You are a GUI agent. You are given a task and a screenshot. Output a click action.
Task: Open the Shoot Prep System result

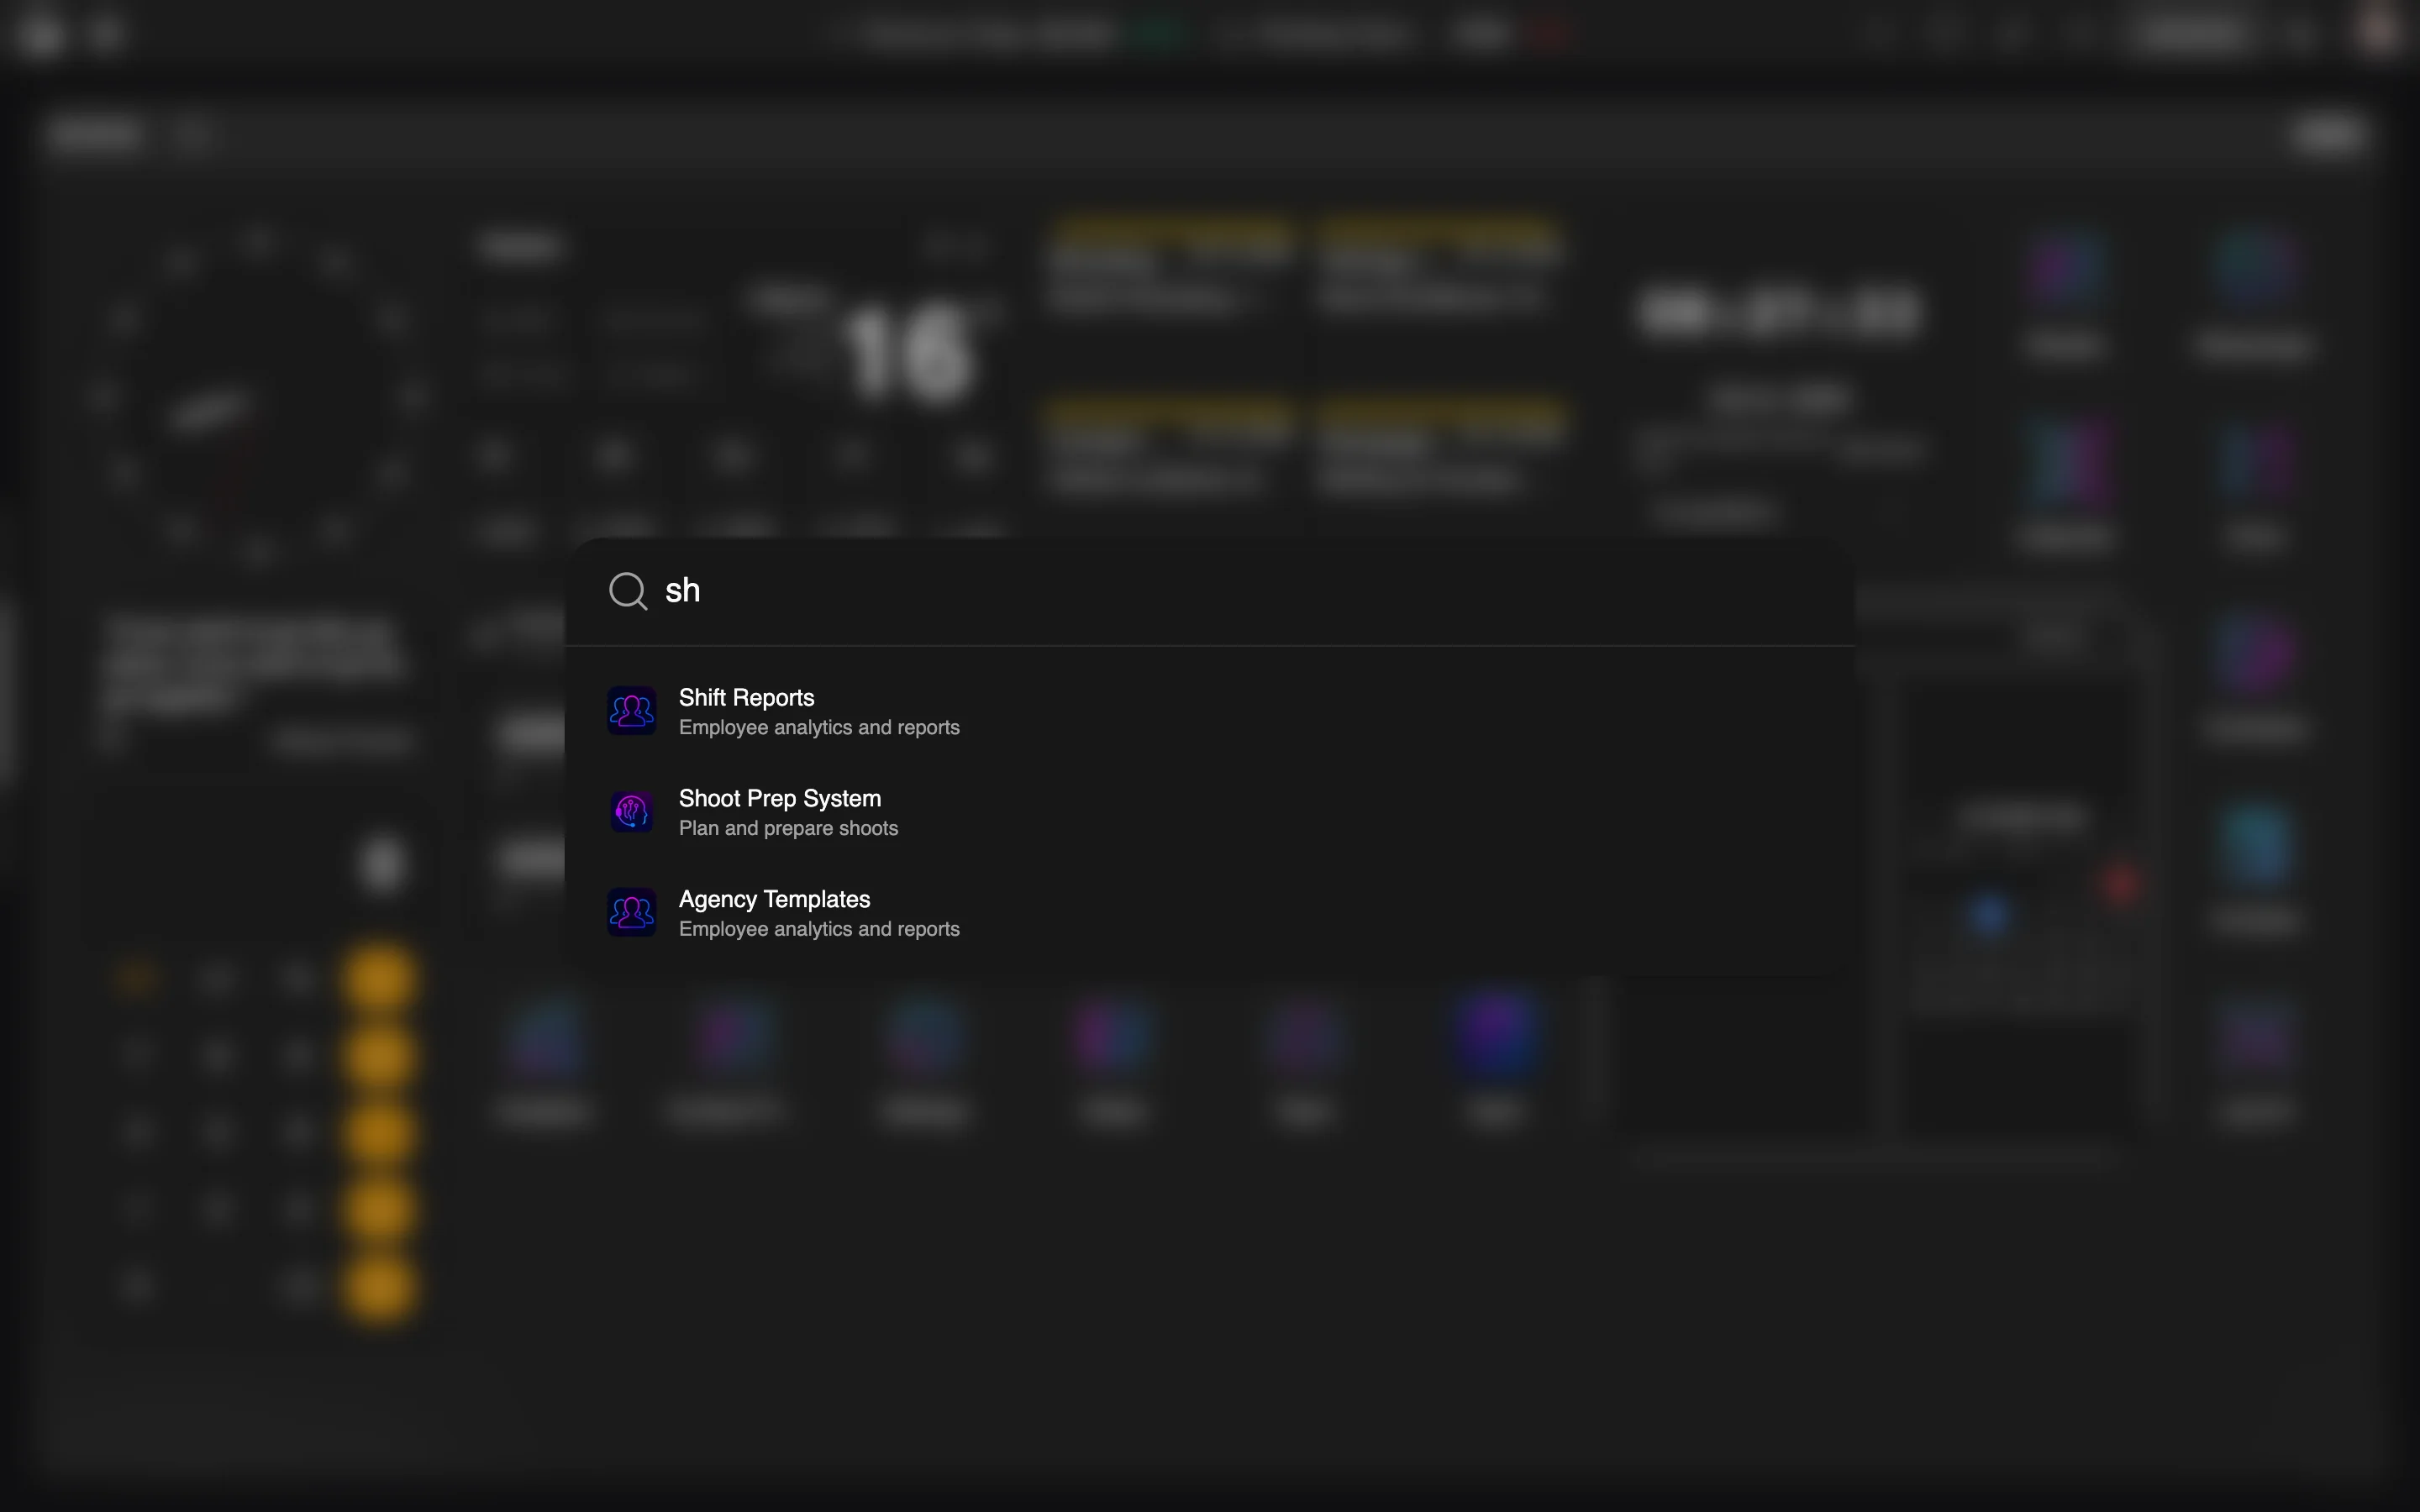[1209, 812]
